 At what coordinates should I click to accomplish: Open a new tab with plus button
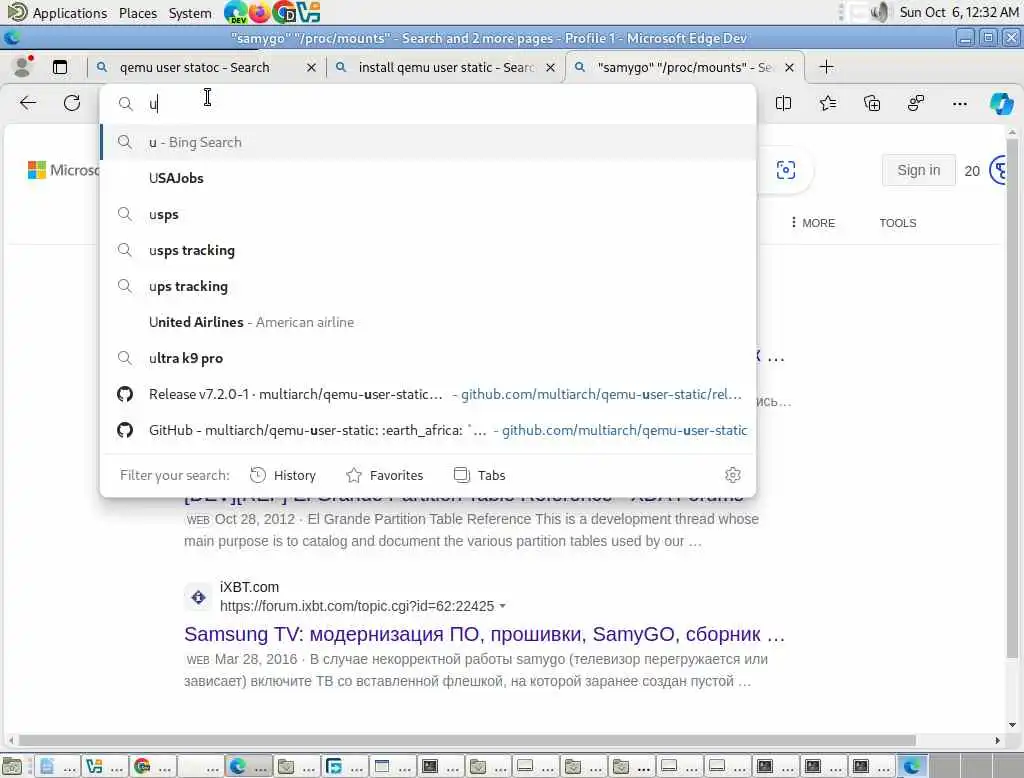[826, 67]
